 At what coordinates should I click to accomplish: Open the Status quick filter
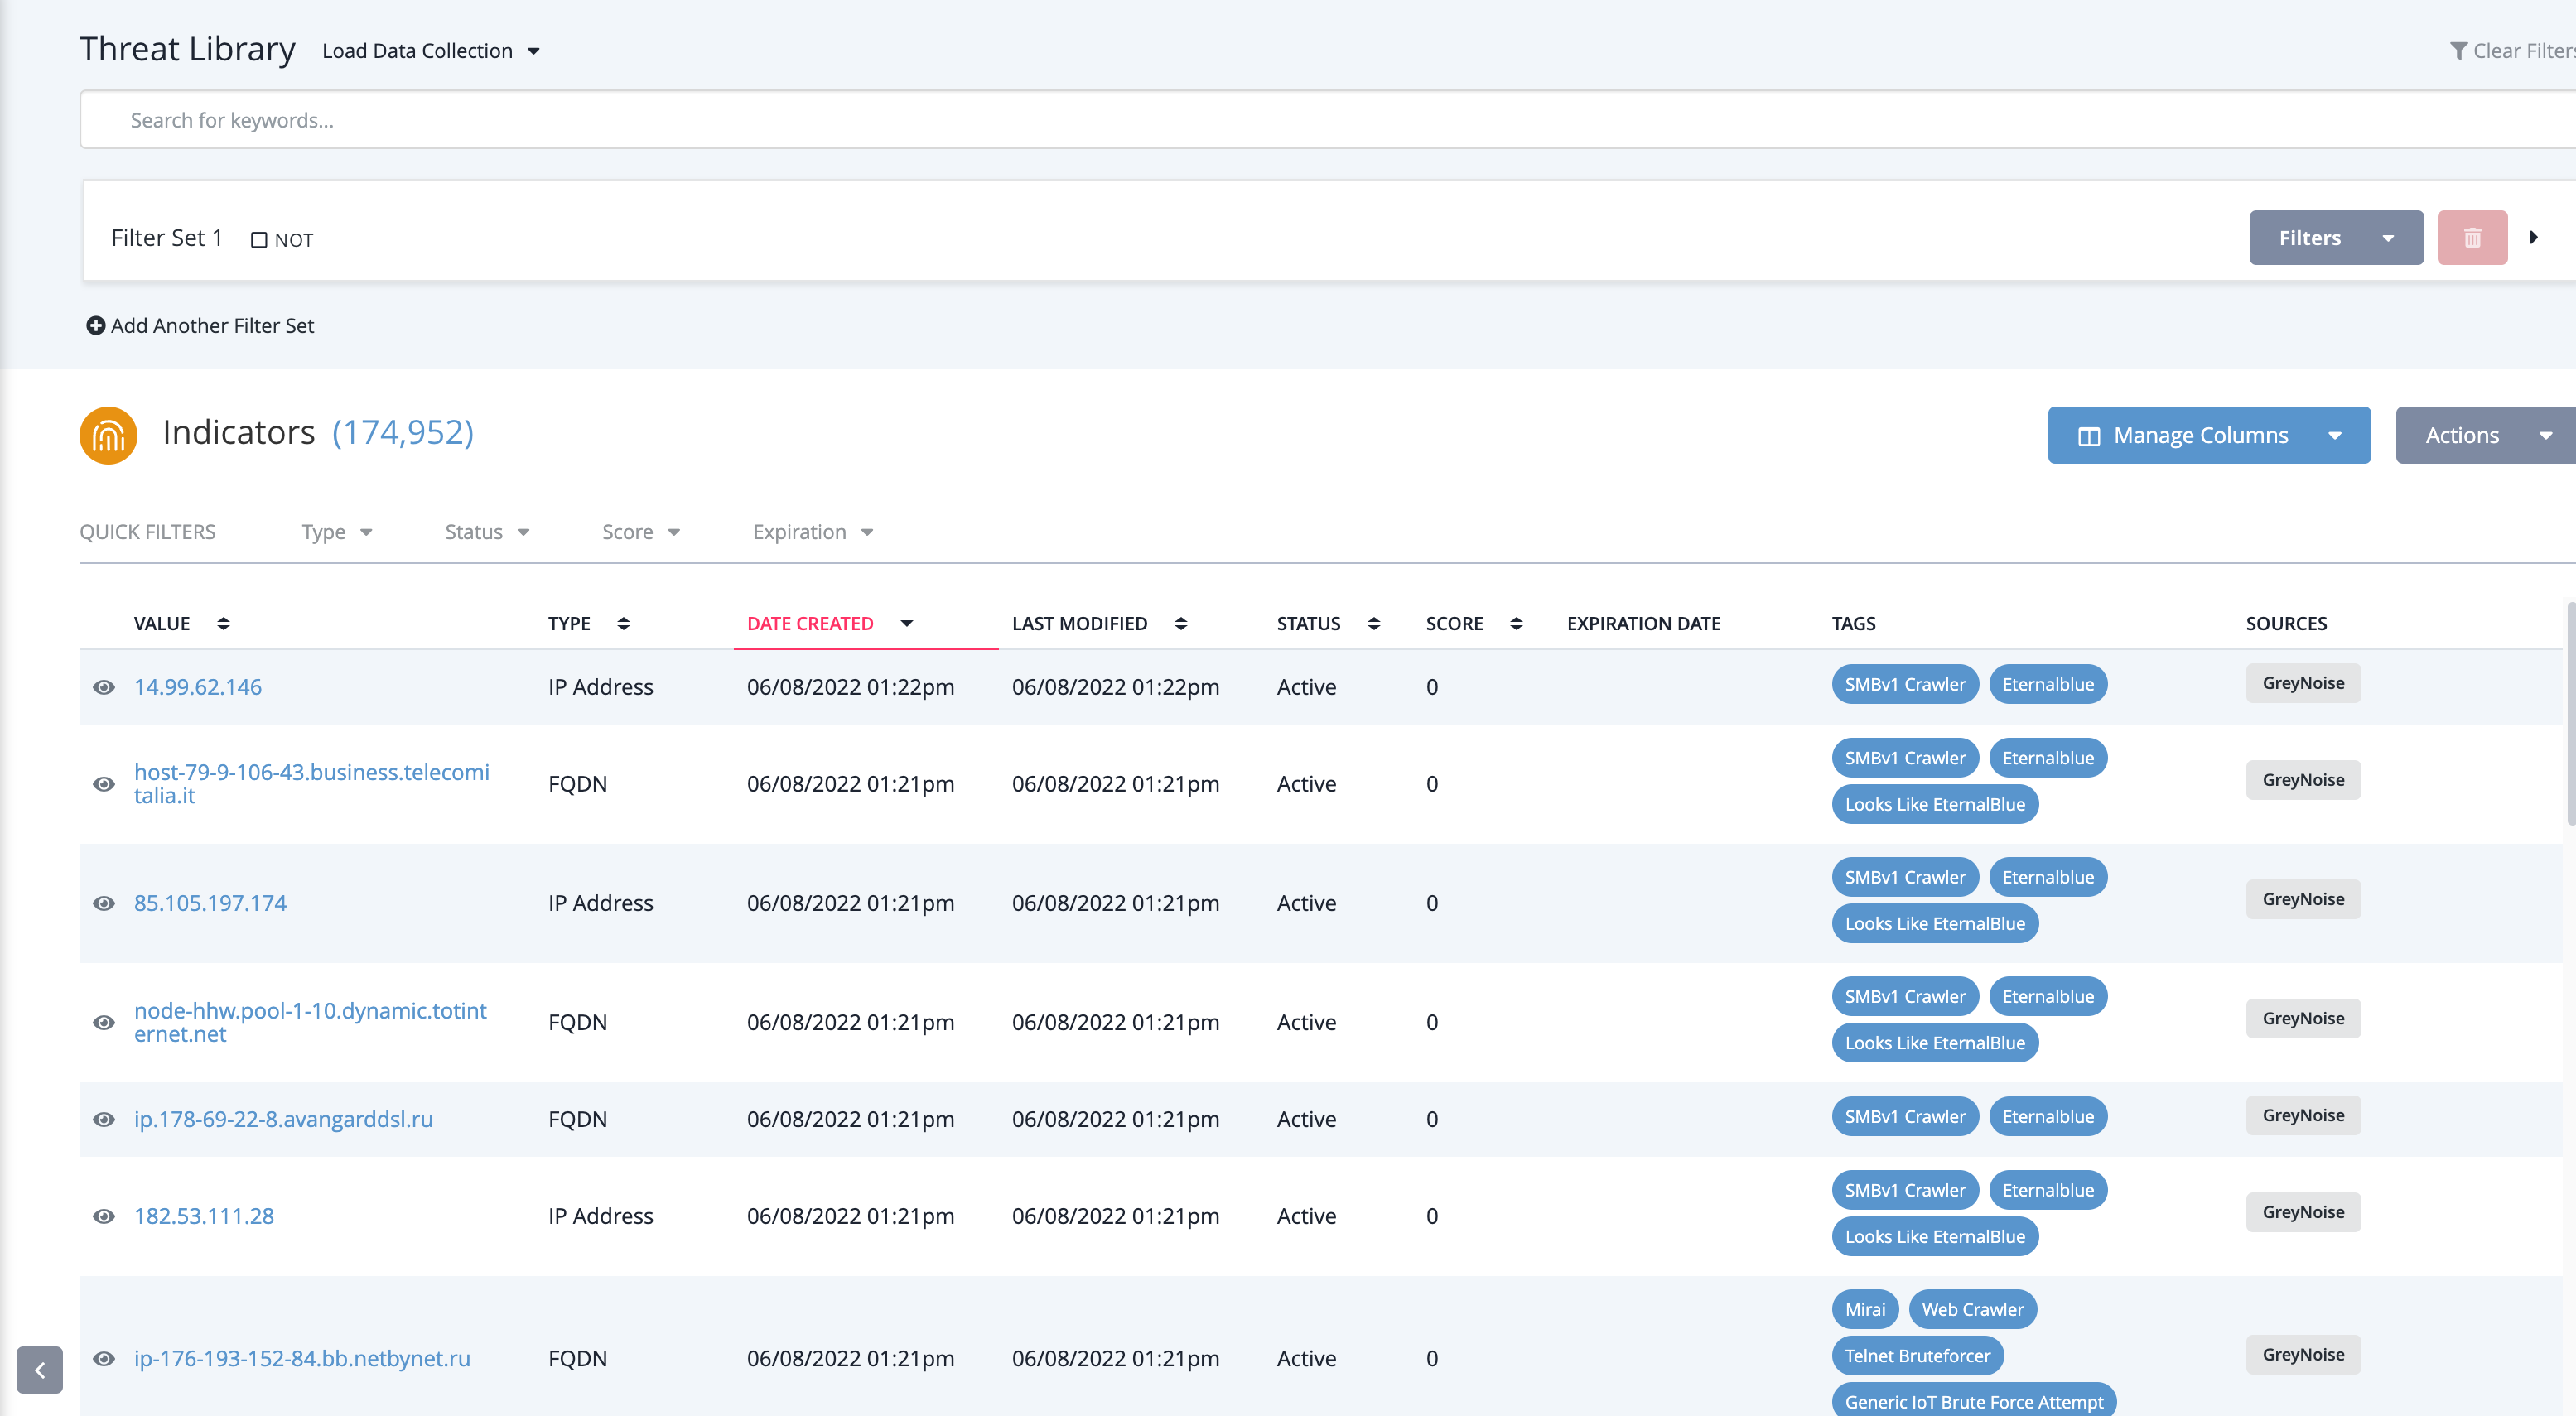[x=487, y=532]
